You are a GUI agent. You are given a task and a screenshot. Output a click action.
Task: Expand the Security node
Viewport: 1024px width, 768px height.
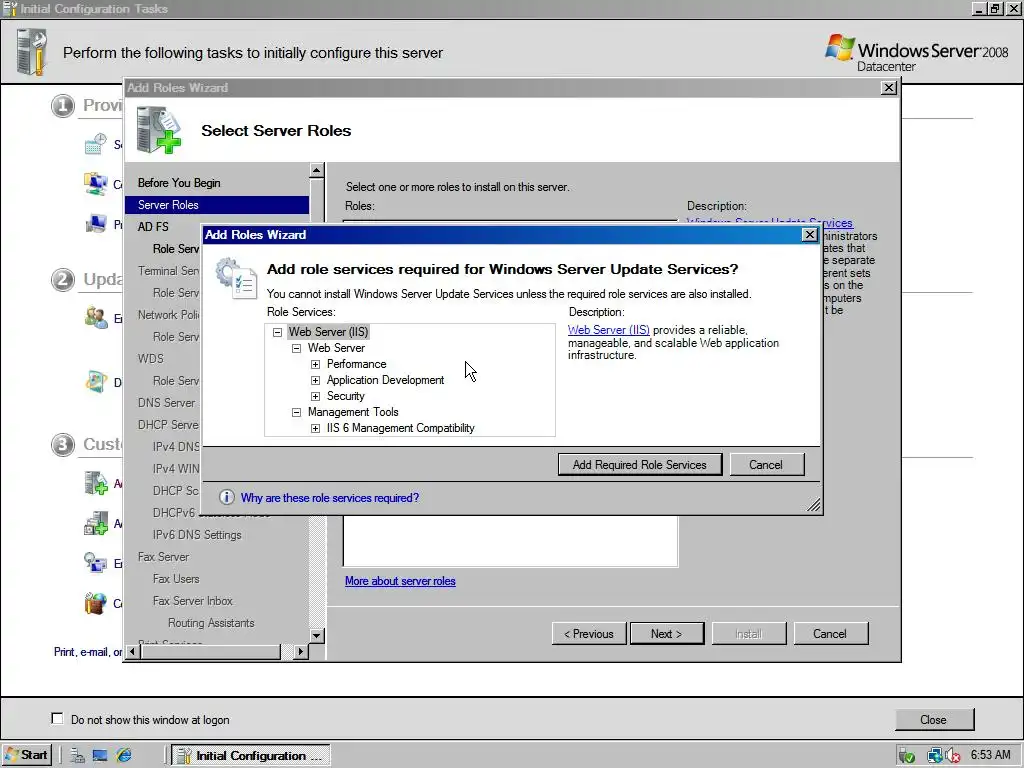pyautogui.click(x=315, y=396)
